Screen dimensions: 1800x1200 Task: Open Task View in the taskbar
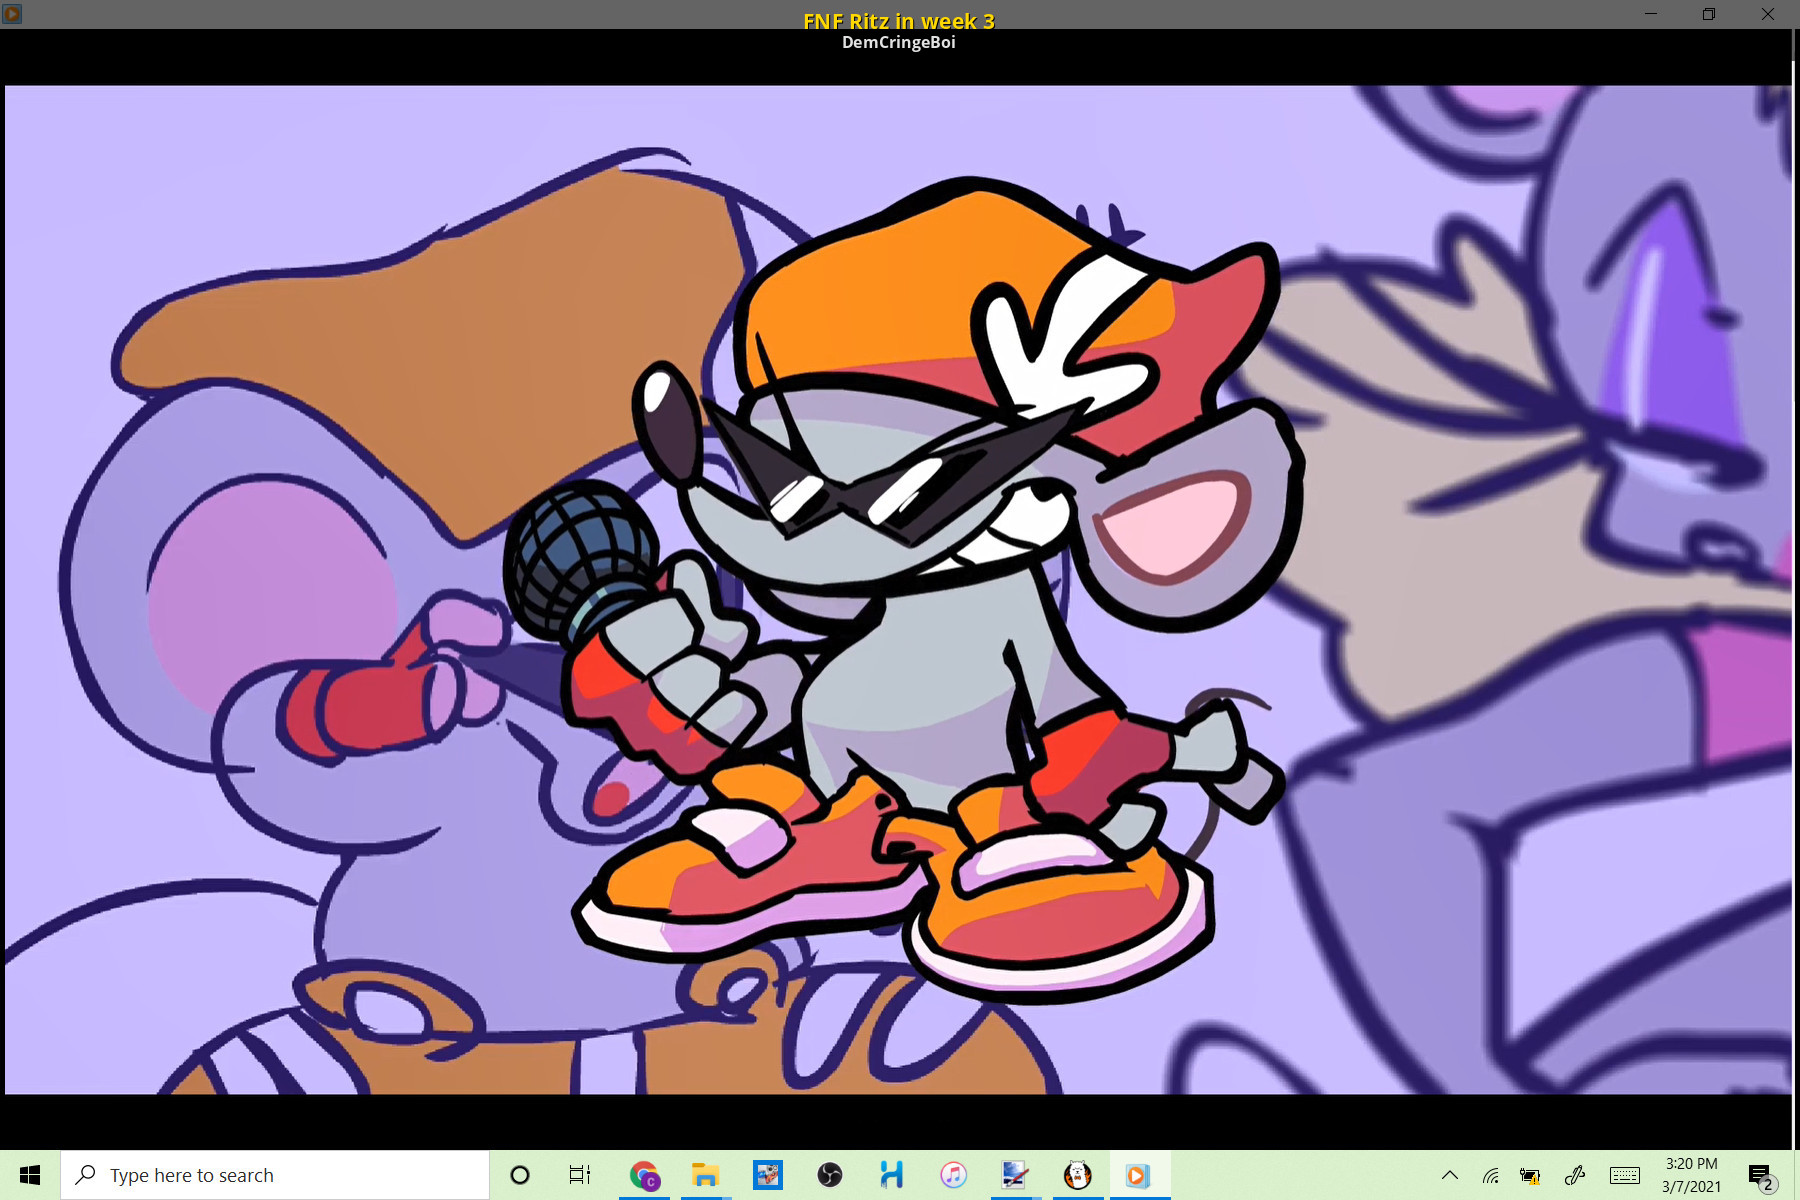580,1175
